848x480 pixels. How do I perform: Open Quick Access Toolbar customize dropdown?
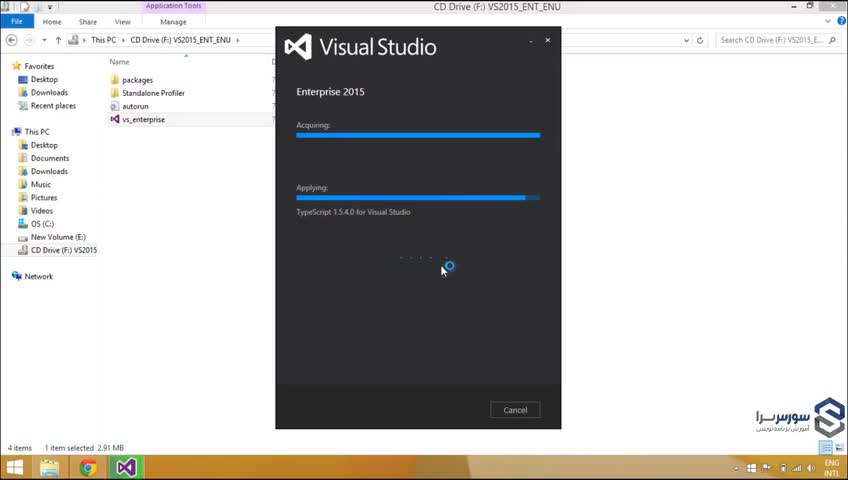click(50, 7)
